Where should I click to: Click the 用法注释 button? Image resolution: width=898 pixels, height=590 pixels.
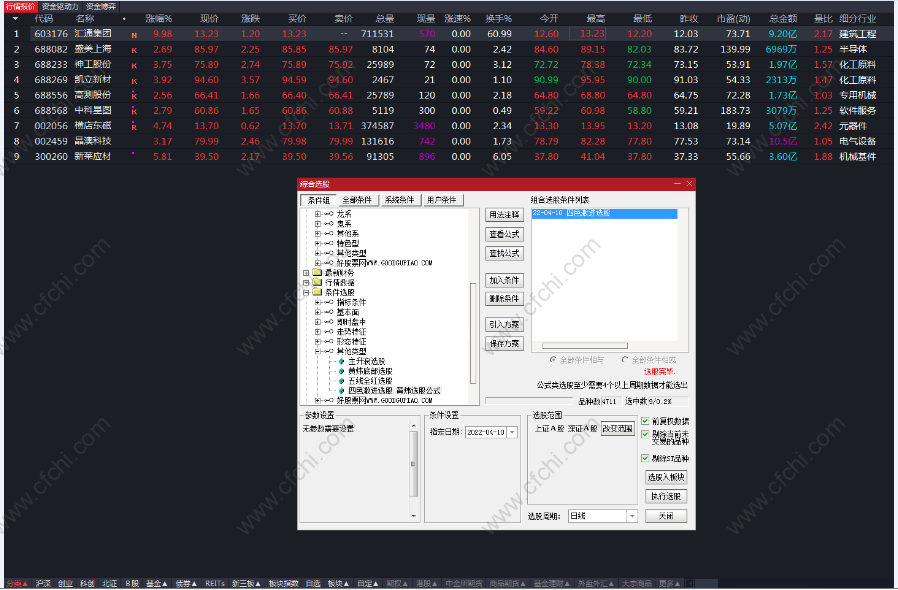(504, 215)
